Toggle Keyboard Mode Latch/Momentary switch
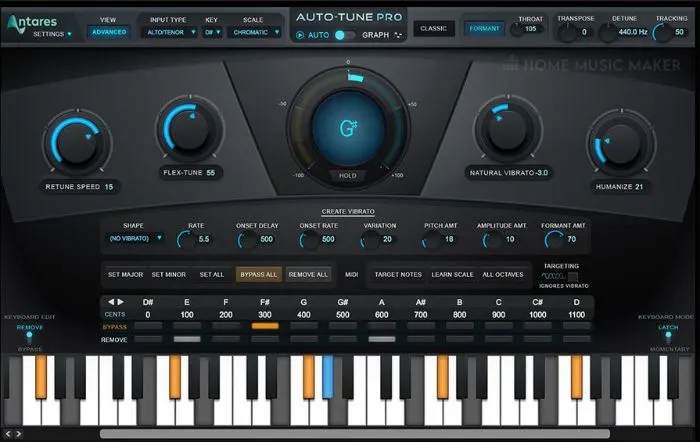 click(x=668, y=338)
